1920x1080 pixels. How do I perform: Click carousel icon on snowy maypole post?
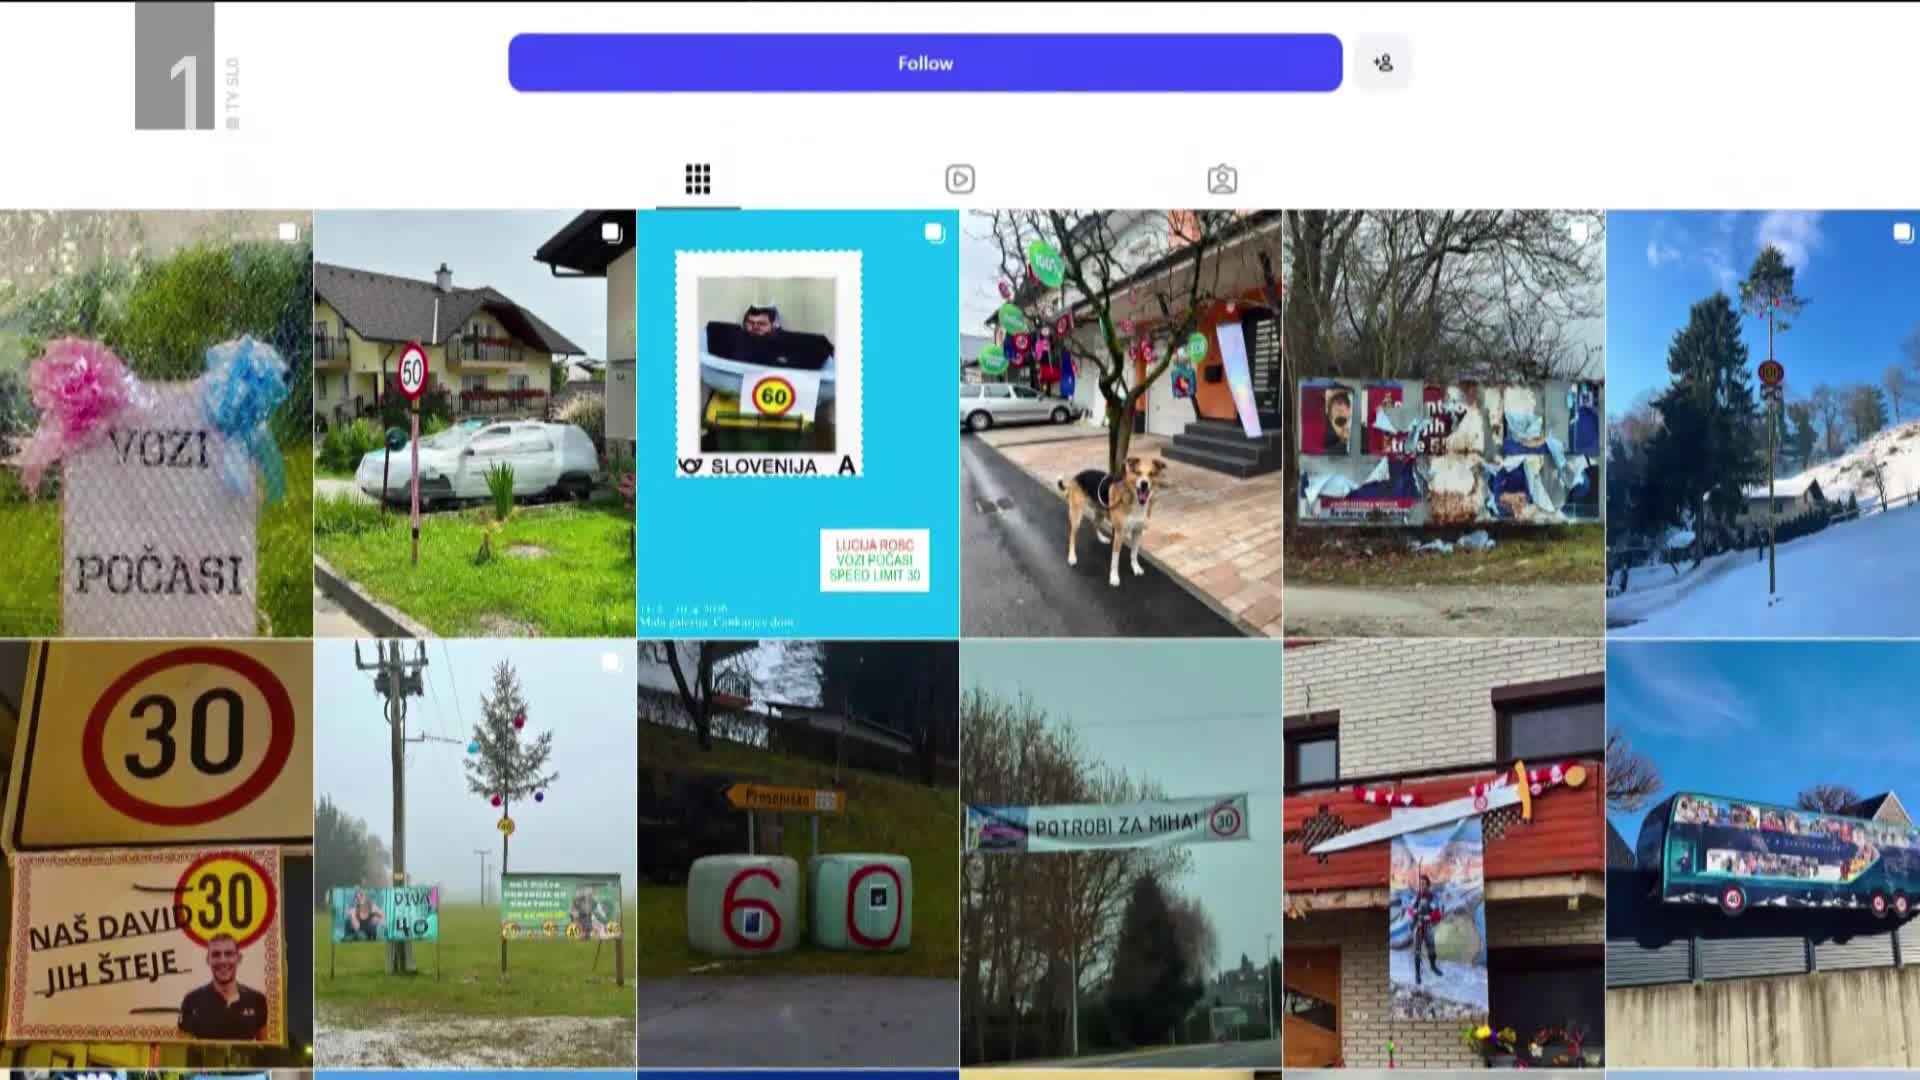click(1902, 233)
